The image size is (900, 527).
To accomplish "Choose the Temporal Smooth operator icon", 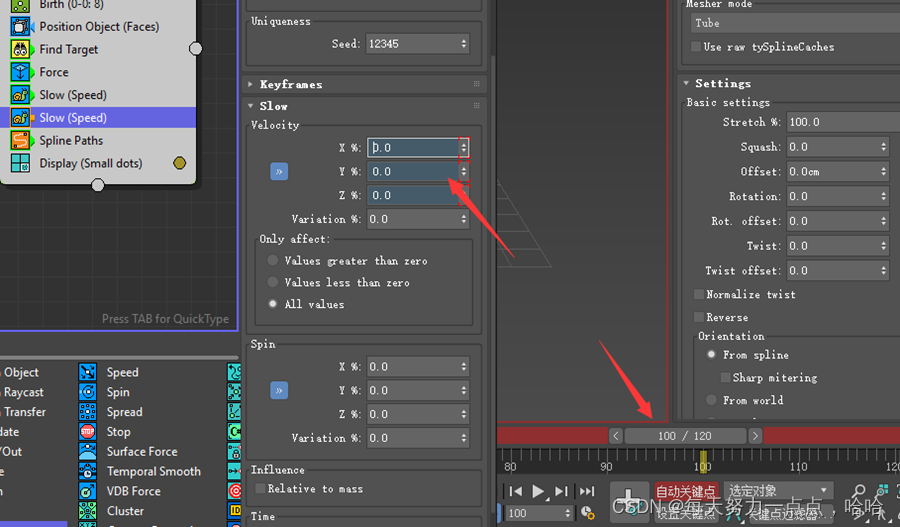I will point(87,471).
